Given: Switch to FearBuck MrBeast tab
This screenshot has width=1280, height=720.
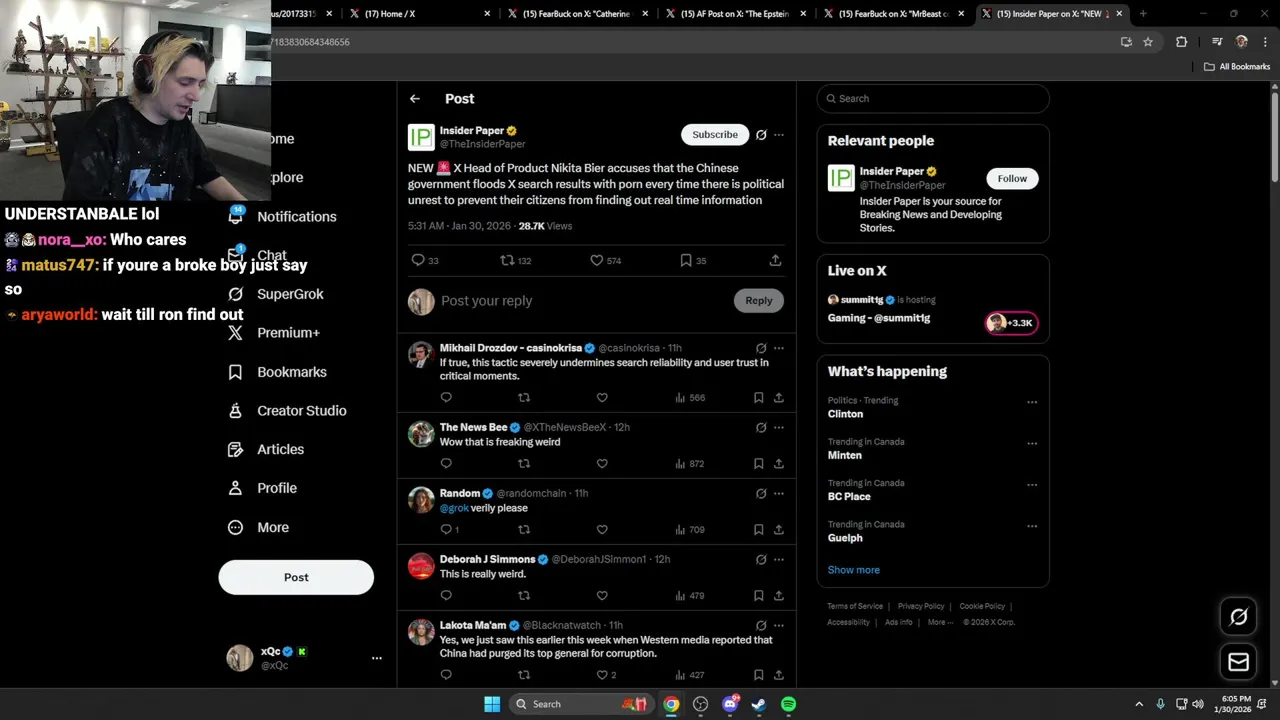Looking at the screenshot, I should (893, 14).
